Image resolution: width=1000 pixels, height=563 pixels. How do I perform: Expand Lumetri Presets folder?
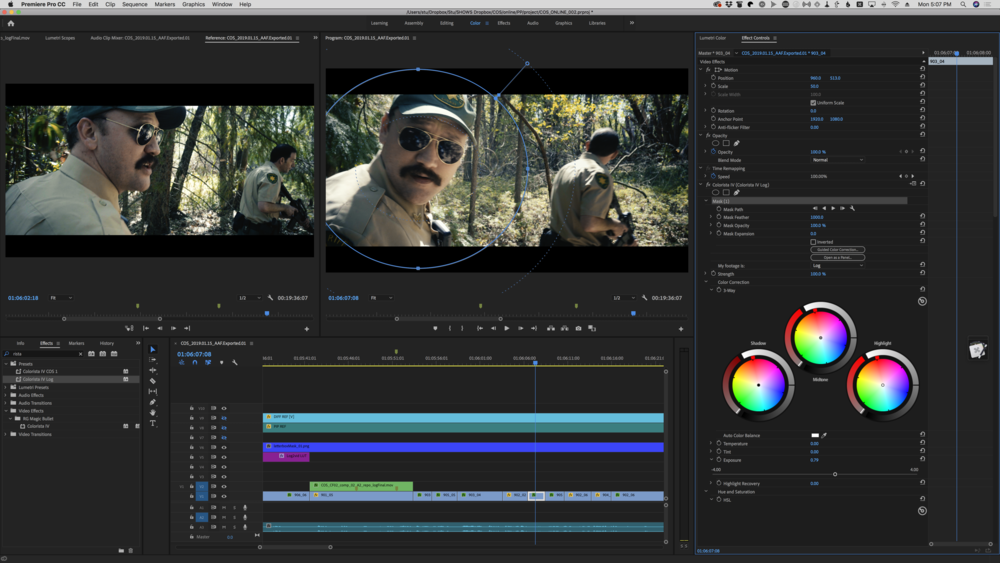6,387
